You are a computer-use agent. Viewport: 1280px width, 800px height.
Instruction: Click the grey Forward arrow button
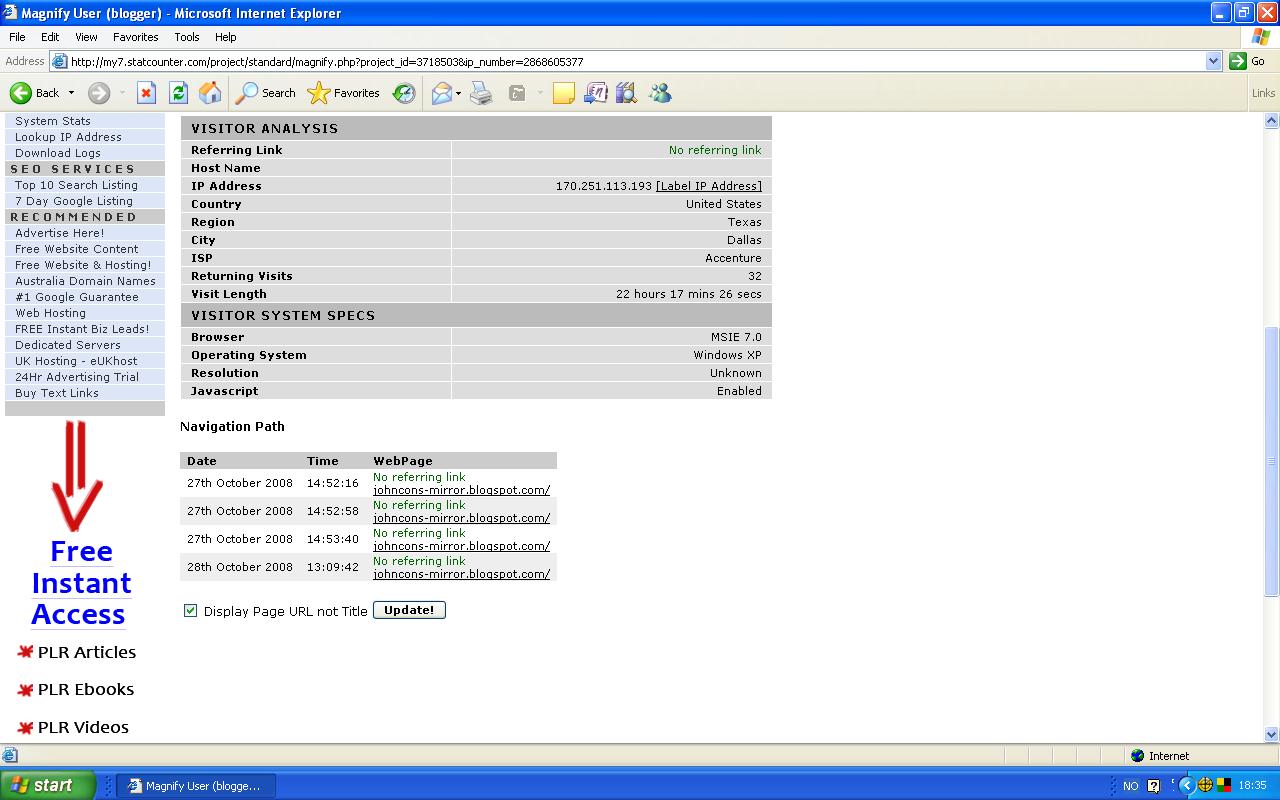pos(98,93)
